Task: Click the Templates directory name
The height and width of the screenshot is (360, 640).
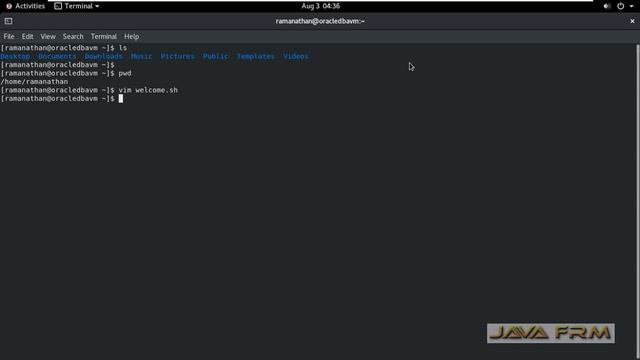Action: (256, 56)
